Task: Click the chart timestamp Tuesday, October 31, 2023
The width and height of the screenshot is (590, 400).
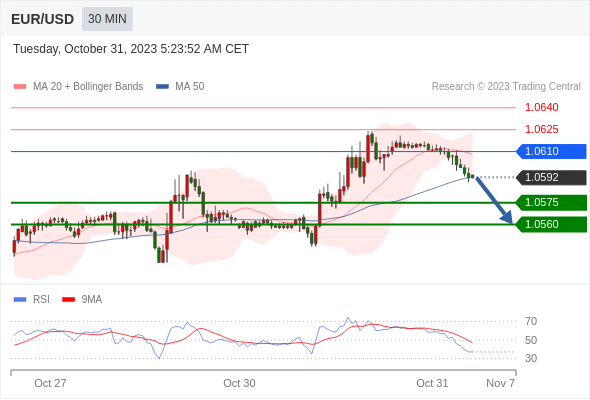Action: [131, 49]
